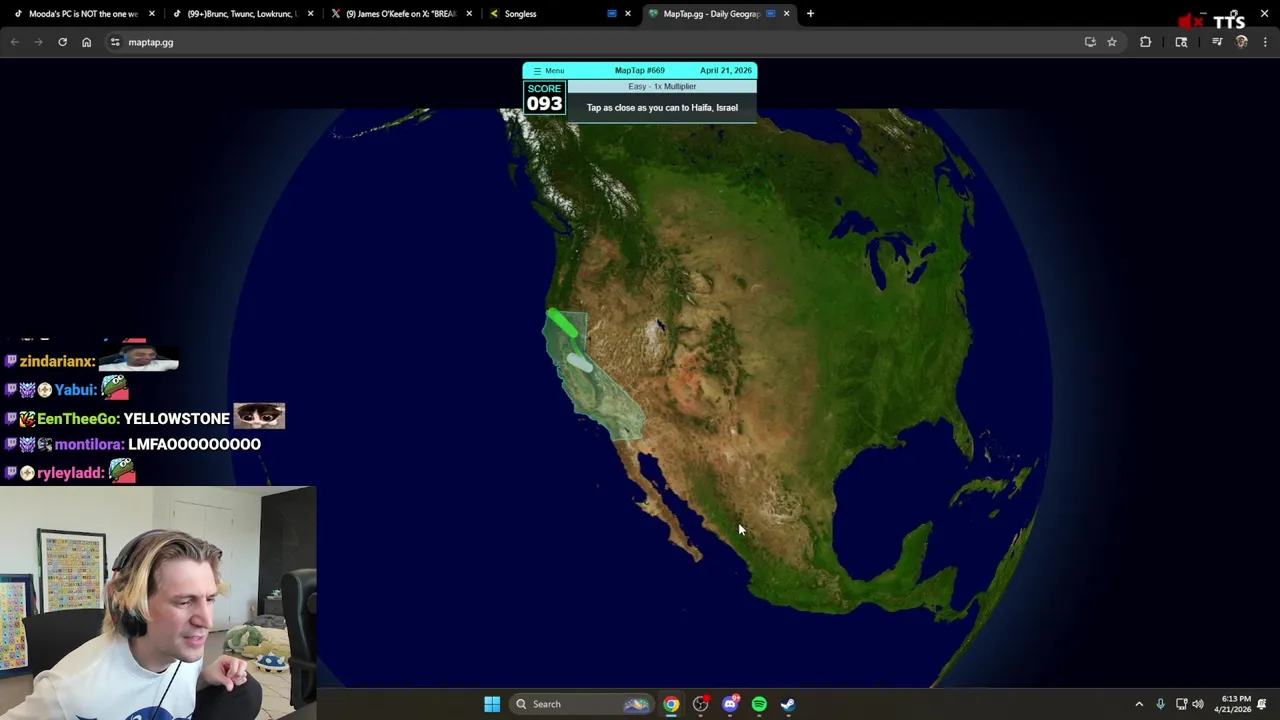Open the network tray icon
This screenshot has height=720, width=1280.
pos(1181,704)
